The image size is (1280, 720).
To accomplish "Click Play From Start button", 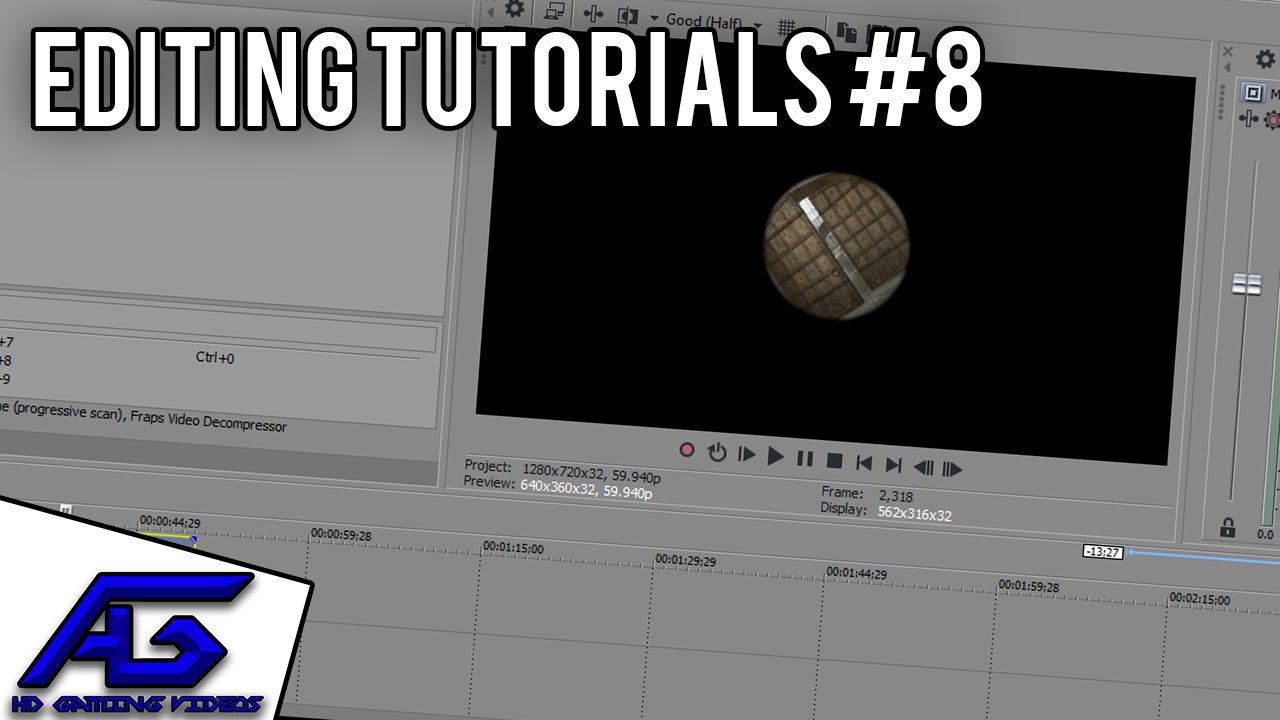I will click(x=746, y=454).
